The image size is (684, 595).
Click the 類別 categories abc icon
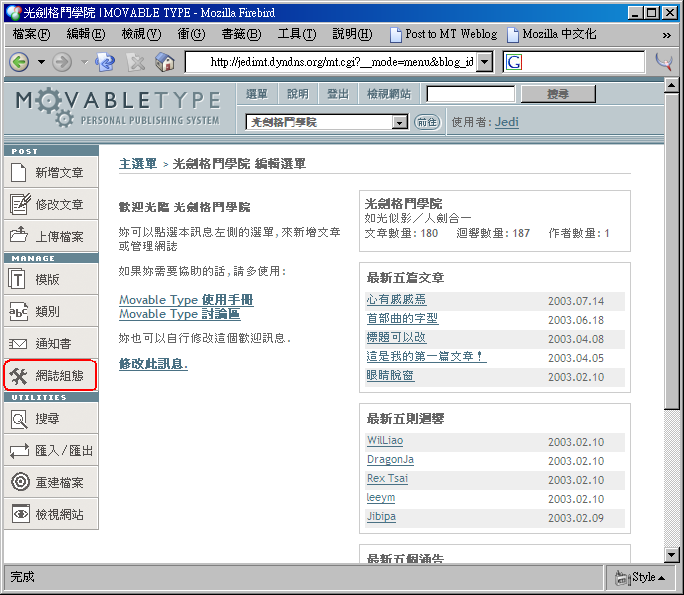18,311
